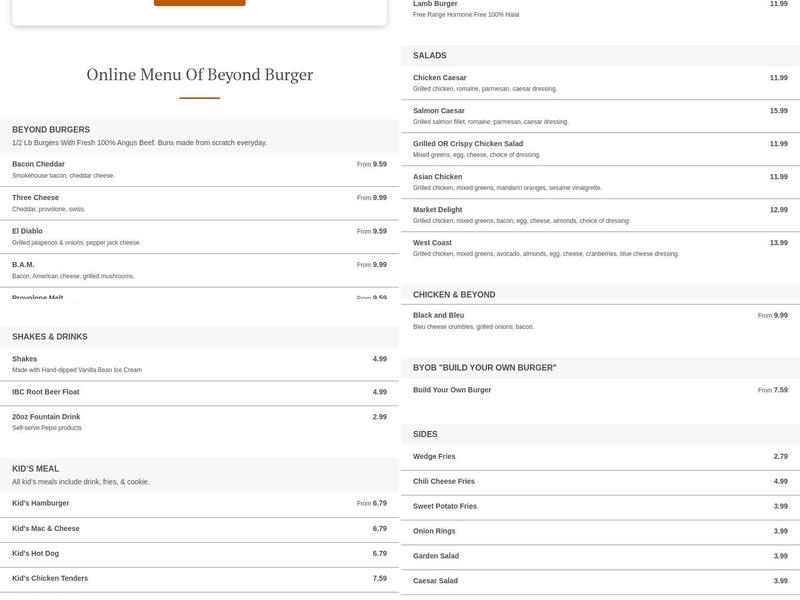Choose Kid's Hot Dog meal
Viewport: 800px width, 600px height.
[x=199, y=554]
